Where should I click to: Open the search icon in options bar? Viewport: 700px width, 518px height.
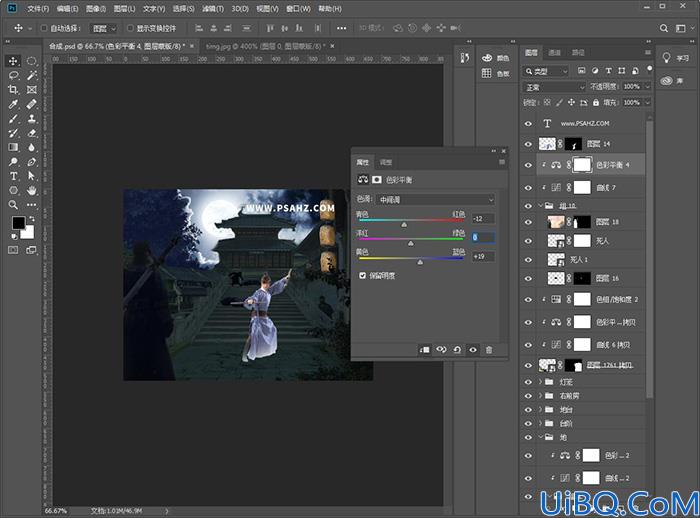pyautogui.click(x=664, y=28)
